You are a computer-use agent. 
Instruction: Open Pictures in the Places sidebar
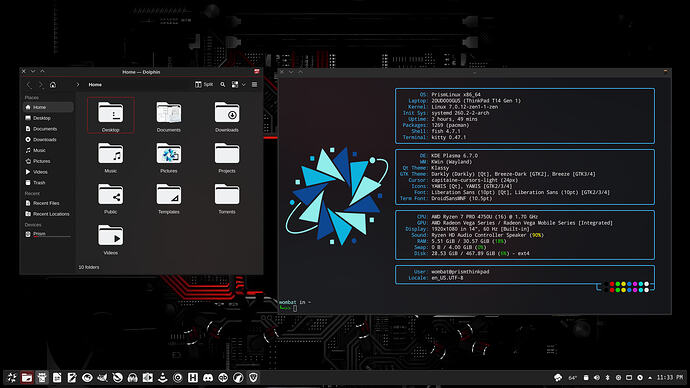pyautogui.click(x=48, y=161)
